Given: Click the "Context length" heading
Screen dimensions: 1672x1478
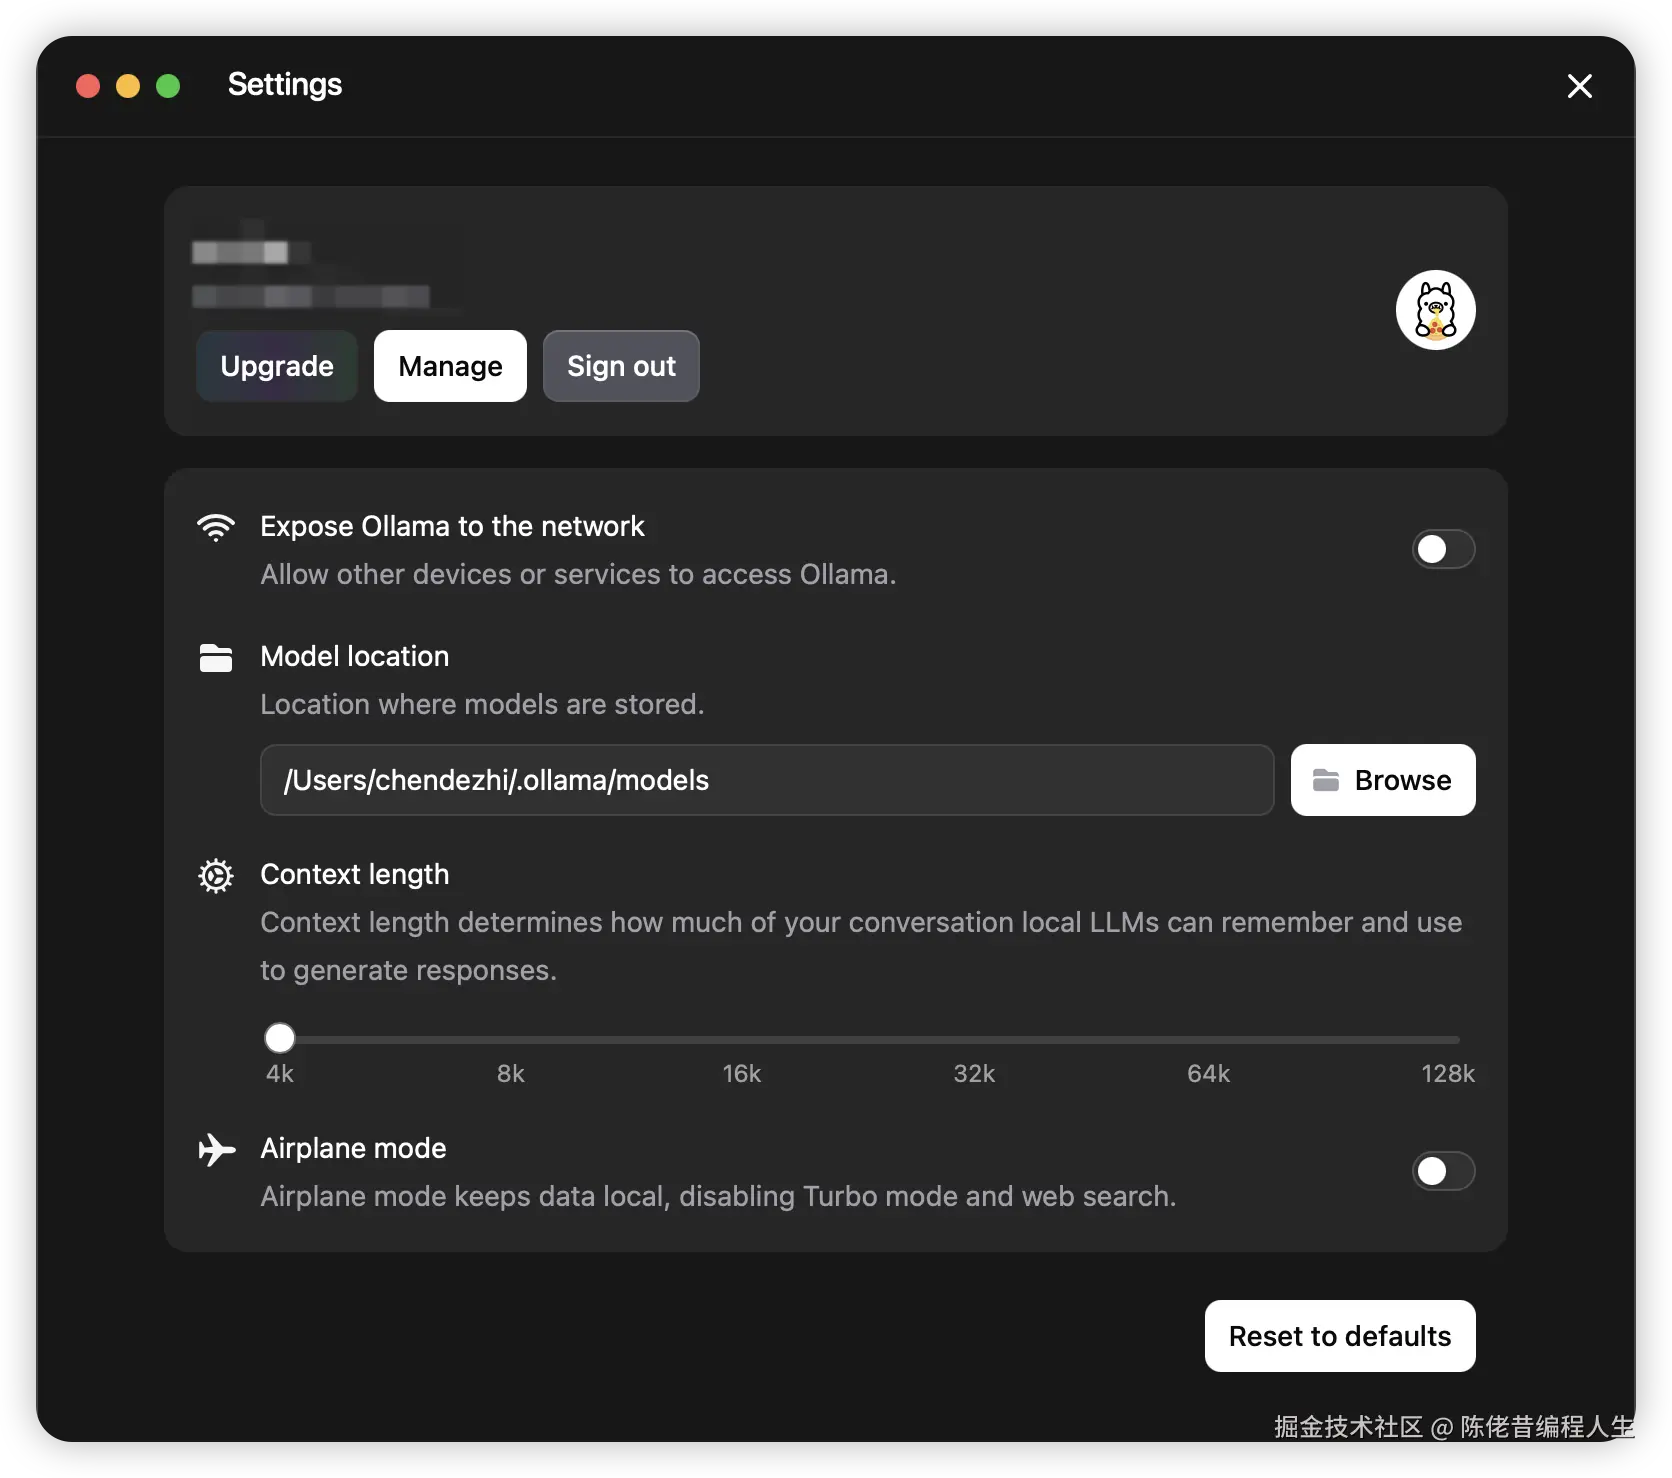Looking at the screenshot, I should coord(355,875).
